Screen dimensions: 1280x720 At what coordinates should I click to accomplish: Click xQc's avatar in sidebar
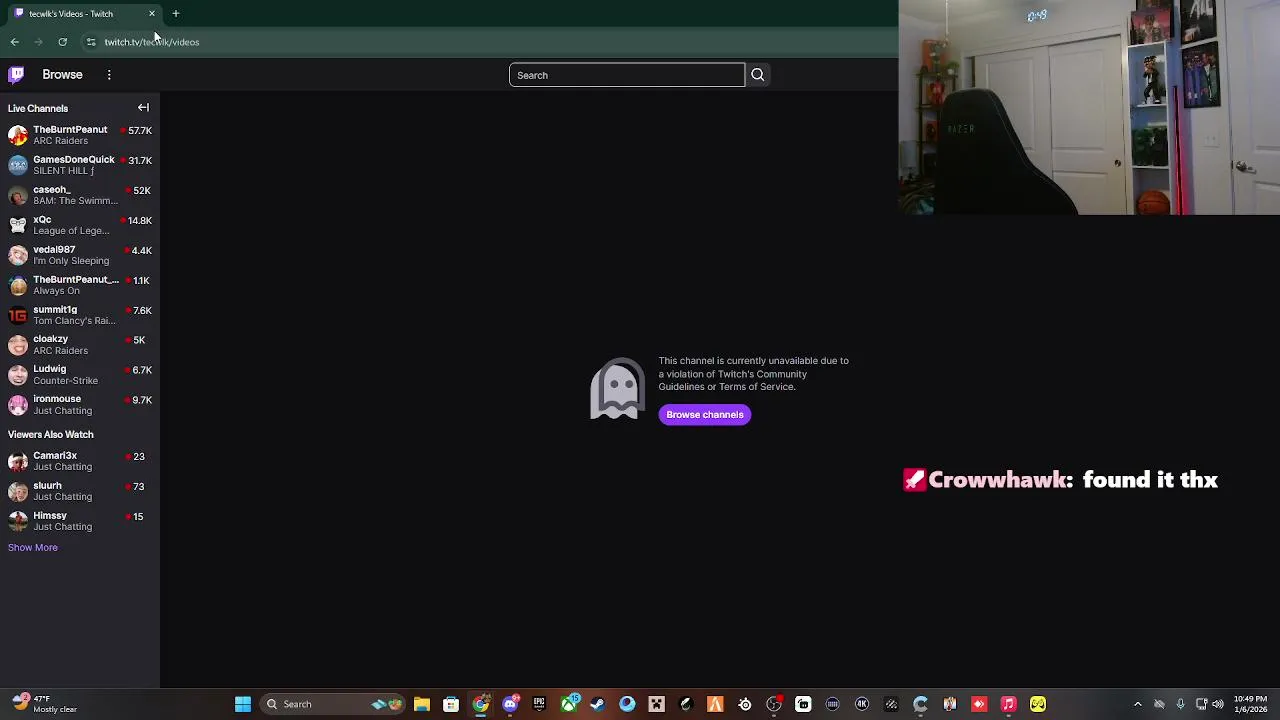18,225
